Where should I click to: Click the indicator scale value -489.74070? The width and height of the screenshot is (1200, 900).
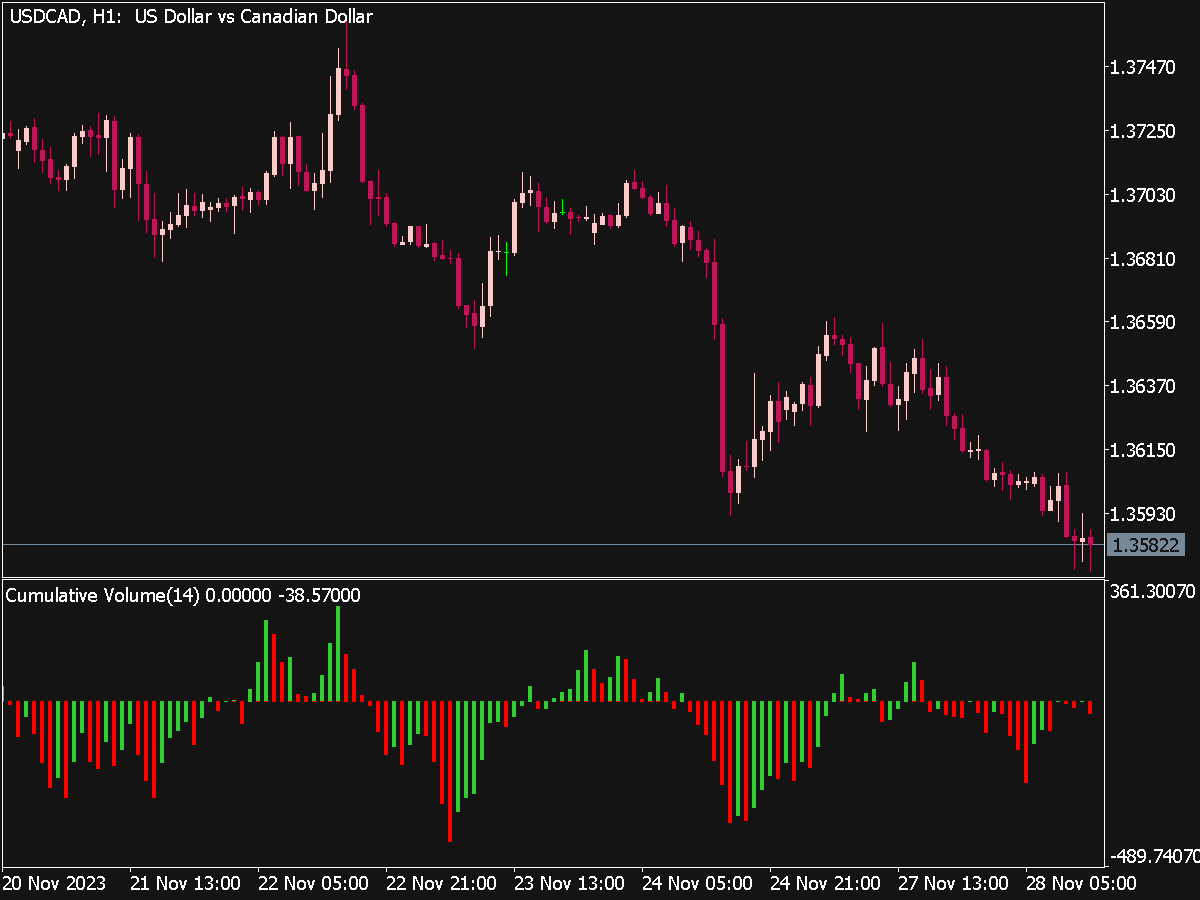tap(1153, 857)
